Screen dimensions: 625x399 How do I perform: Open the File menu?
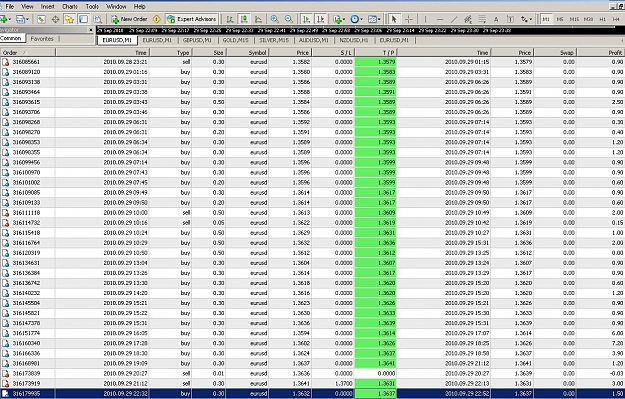[x=9, y=6]
